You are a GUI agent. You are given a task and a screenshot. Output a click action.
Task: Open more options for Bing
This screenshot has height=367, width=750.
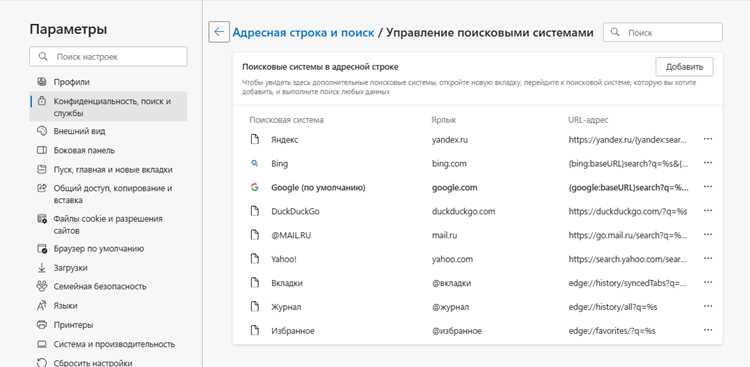708,163
